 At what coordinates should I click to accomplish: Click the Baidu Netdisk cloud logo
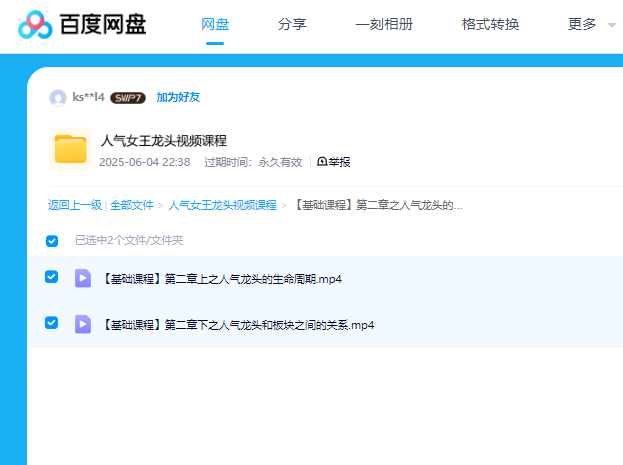click(x=37, y=24)
